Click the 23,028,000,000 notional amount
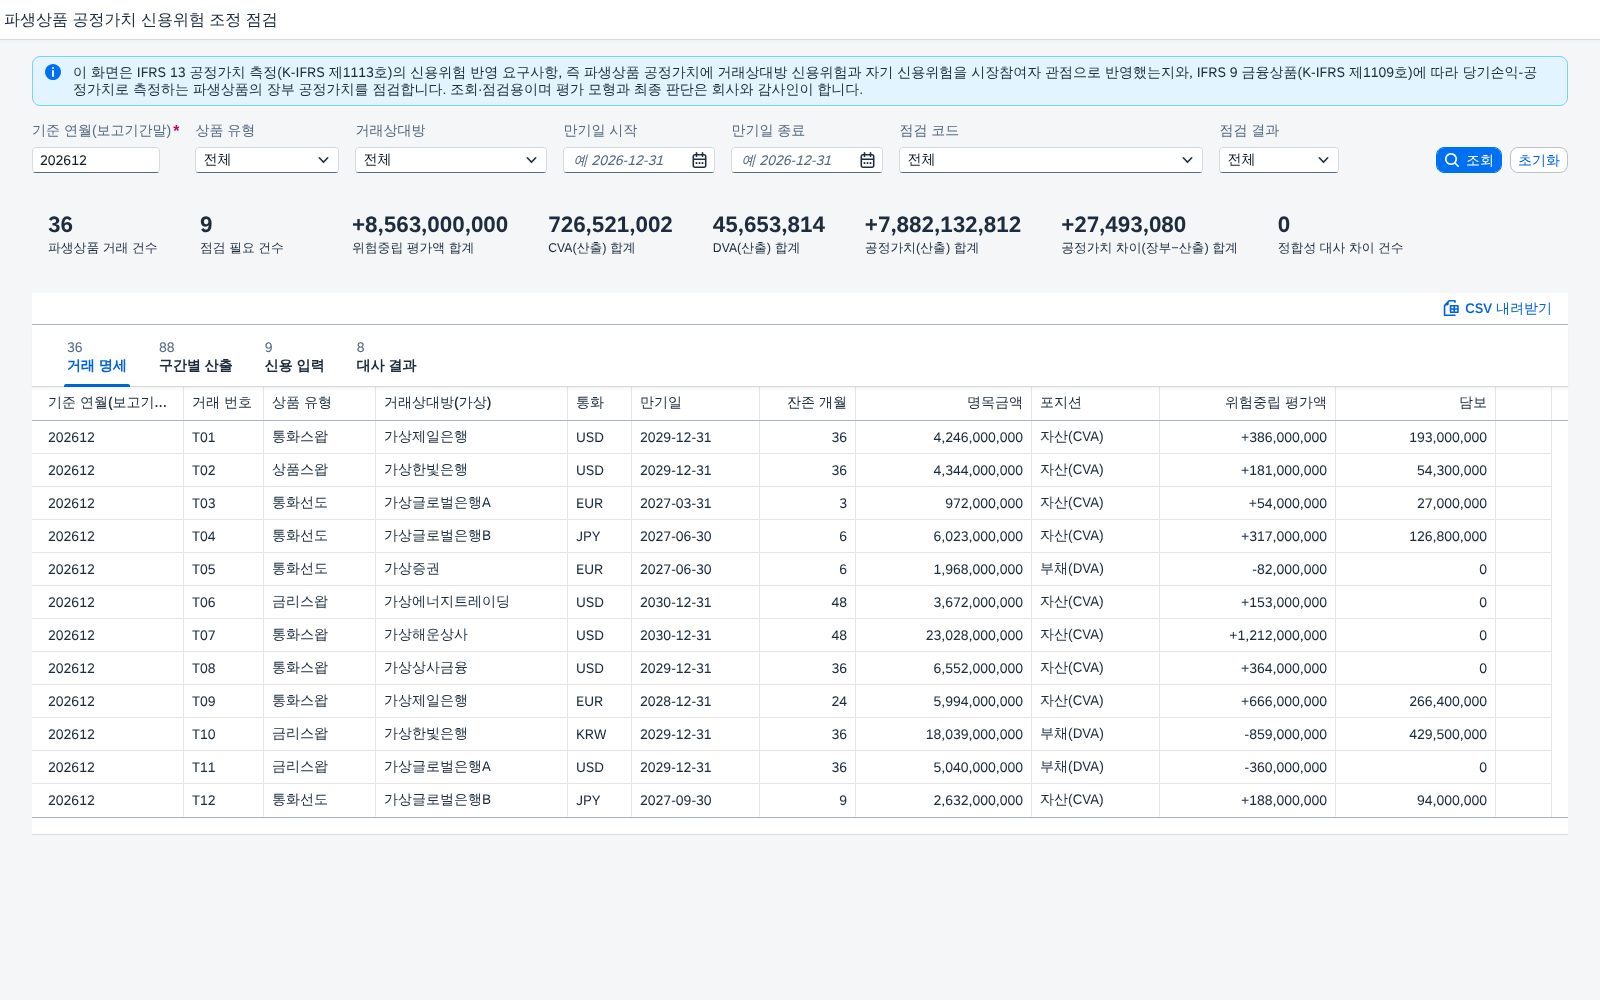Viewport: 1600px width, 1000px height. point(974,635)
